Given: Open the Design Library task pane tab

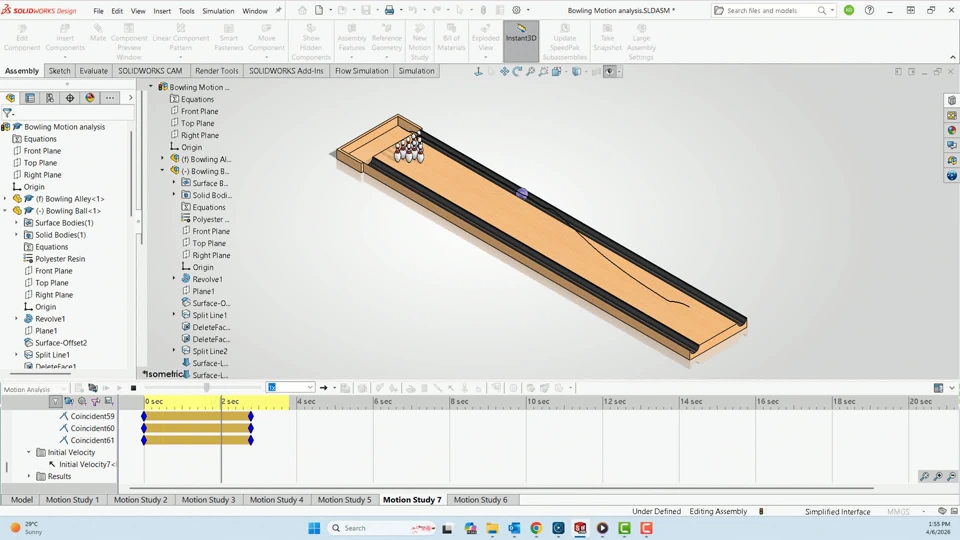Looking at the screenshot, I should pos(951,116).
